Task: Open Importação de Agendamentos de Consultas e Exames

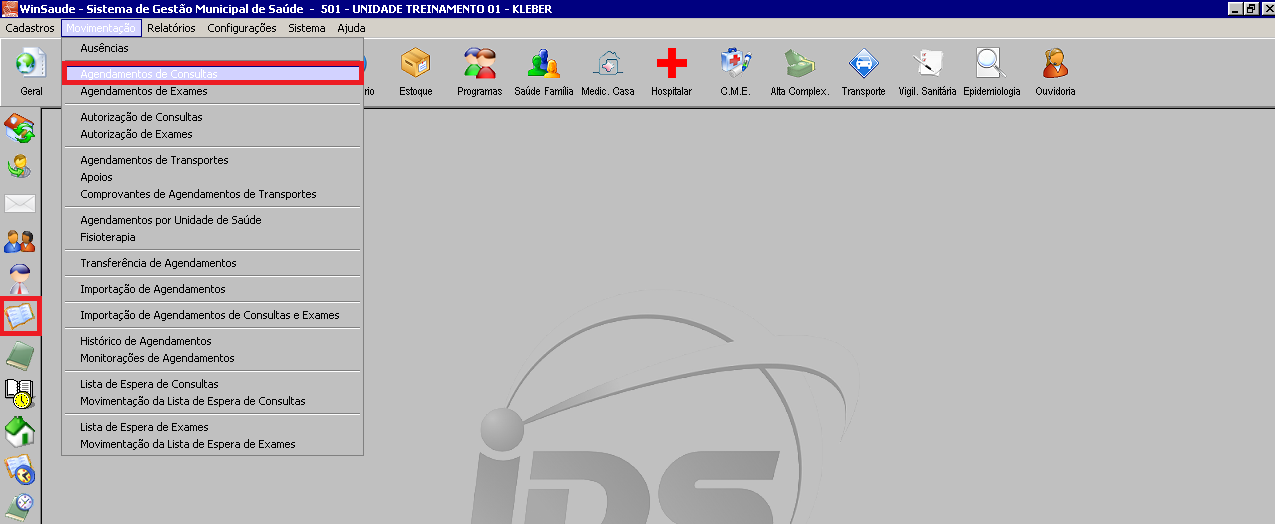Action: (212, 315)
